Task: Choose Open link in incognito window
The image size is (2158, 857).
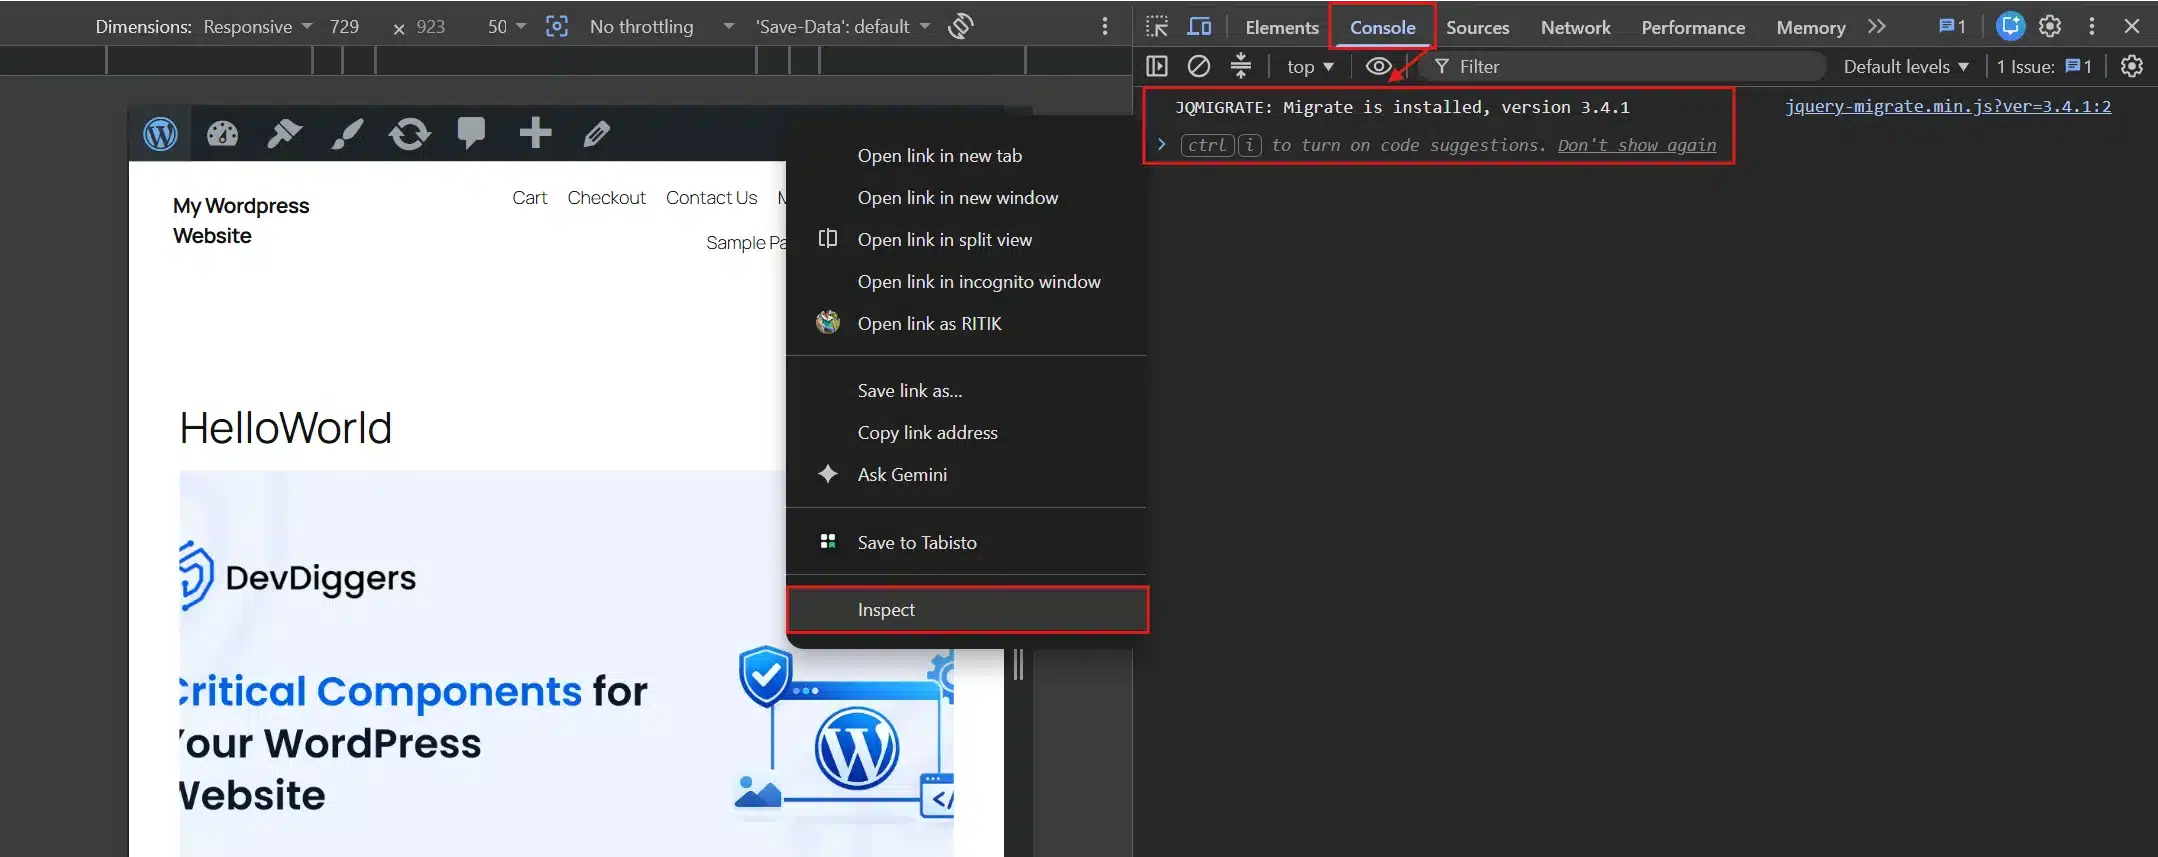Action: click(x=966, y=282)
